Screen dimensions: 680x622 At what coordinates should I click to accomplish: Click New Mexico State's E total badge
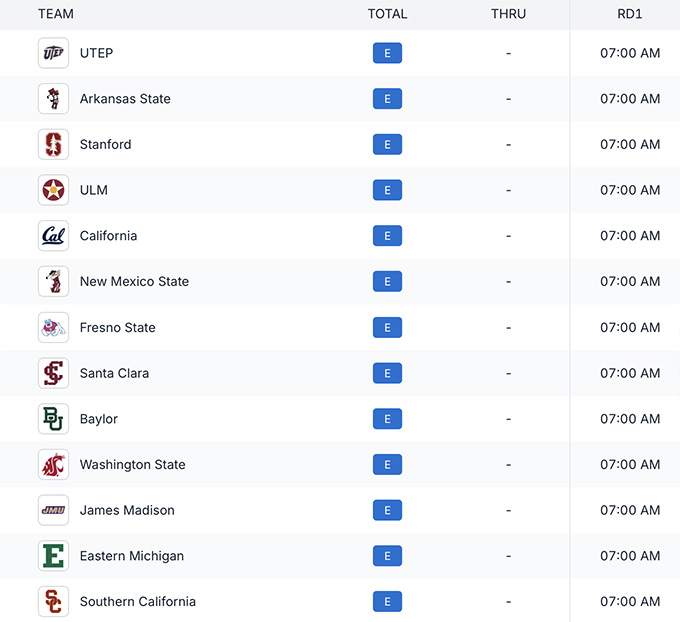click(387, 282)
